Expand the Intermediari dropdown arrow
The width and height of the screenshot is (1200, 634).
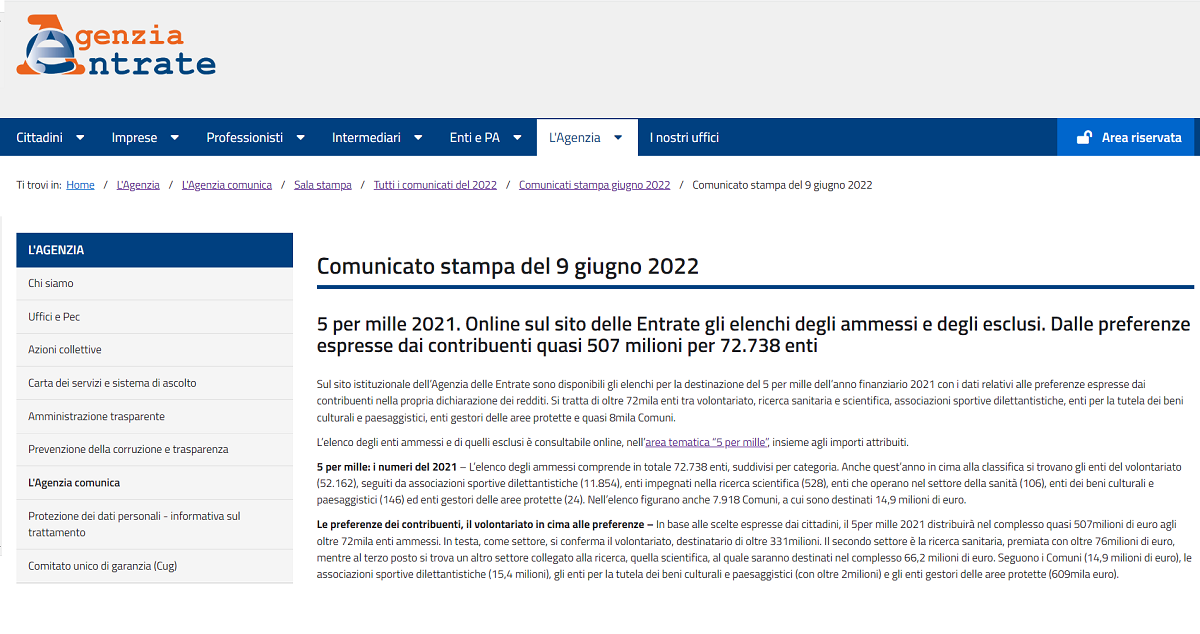[x=418, y=138]
